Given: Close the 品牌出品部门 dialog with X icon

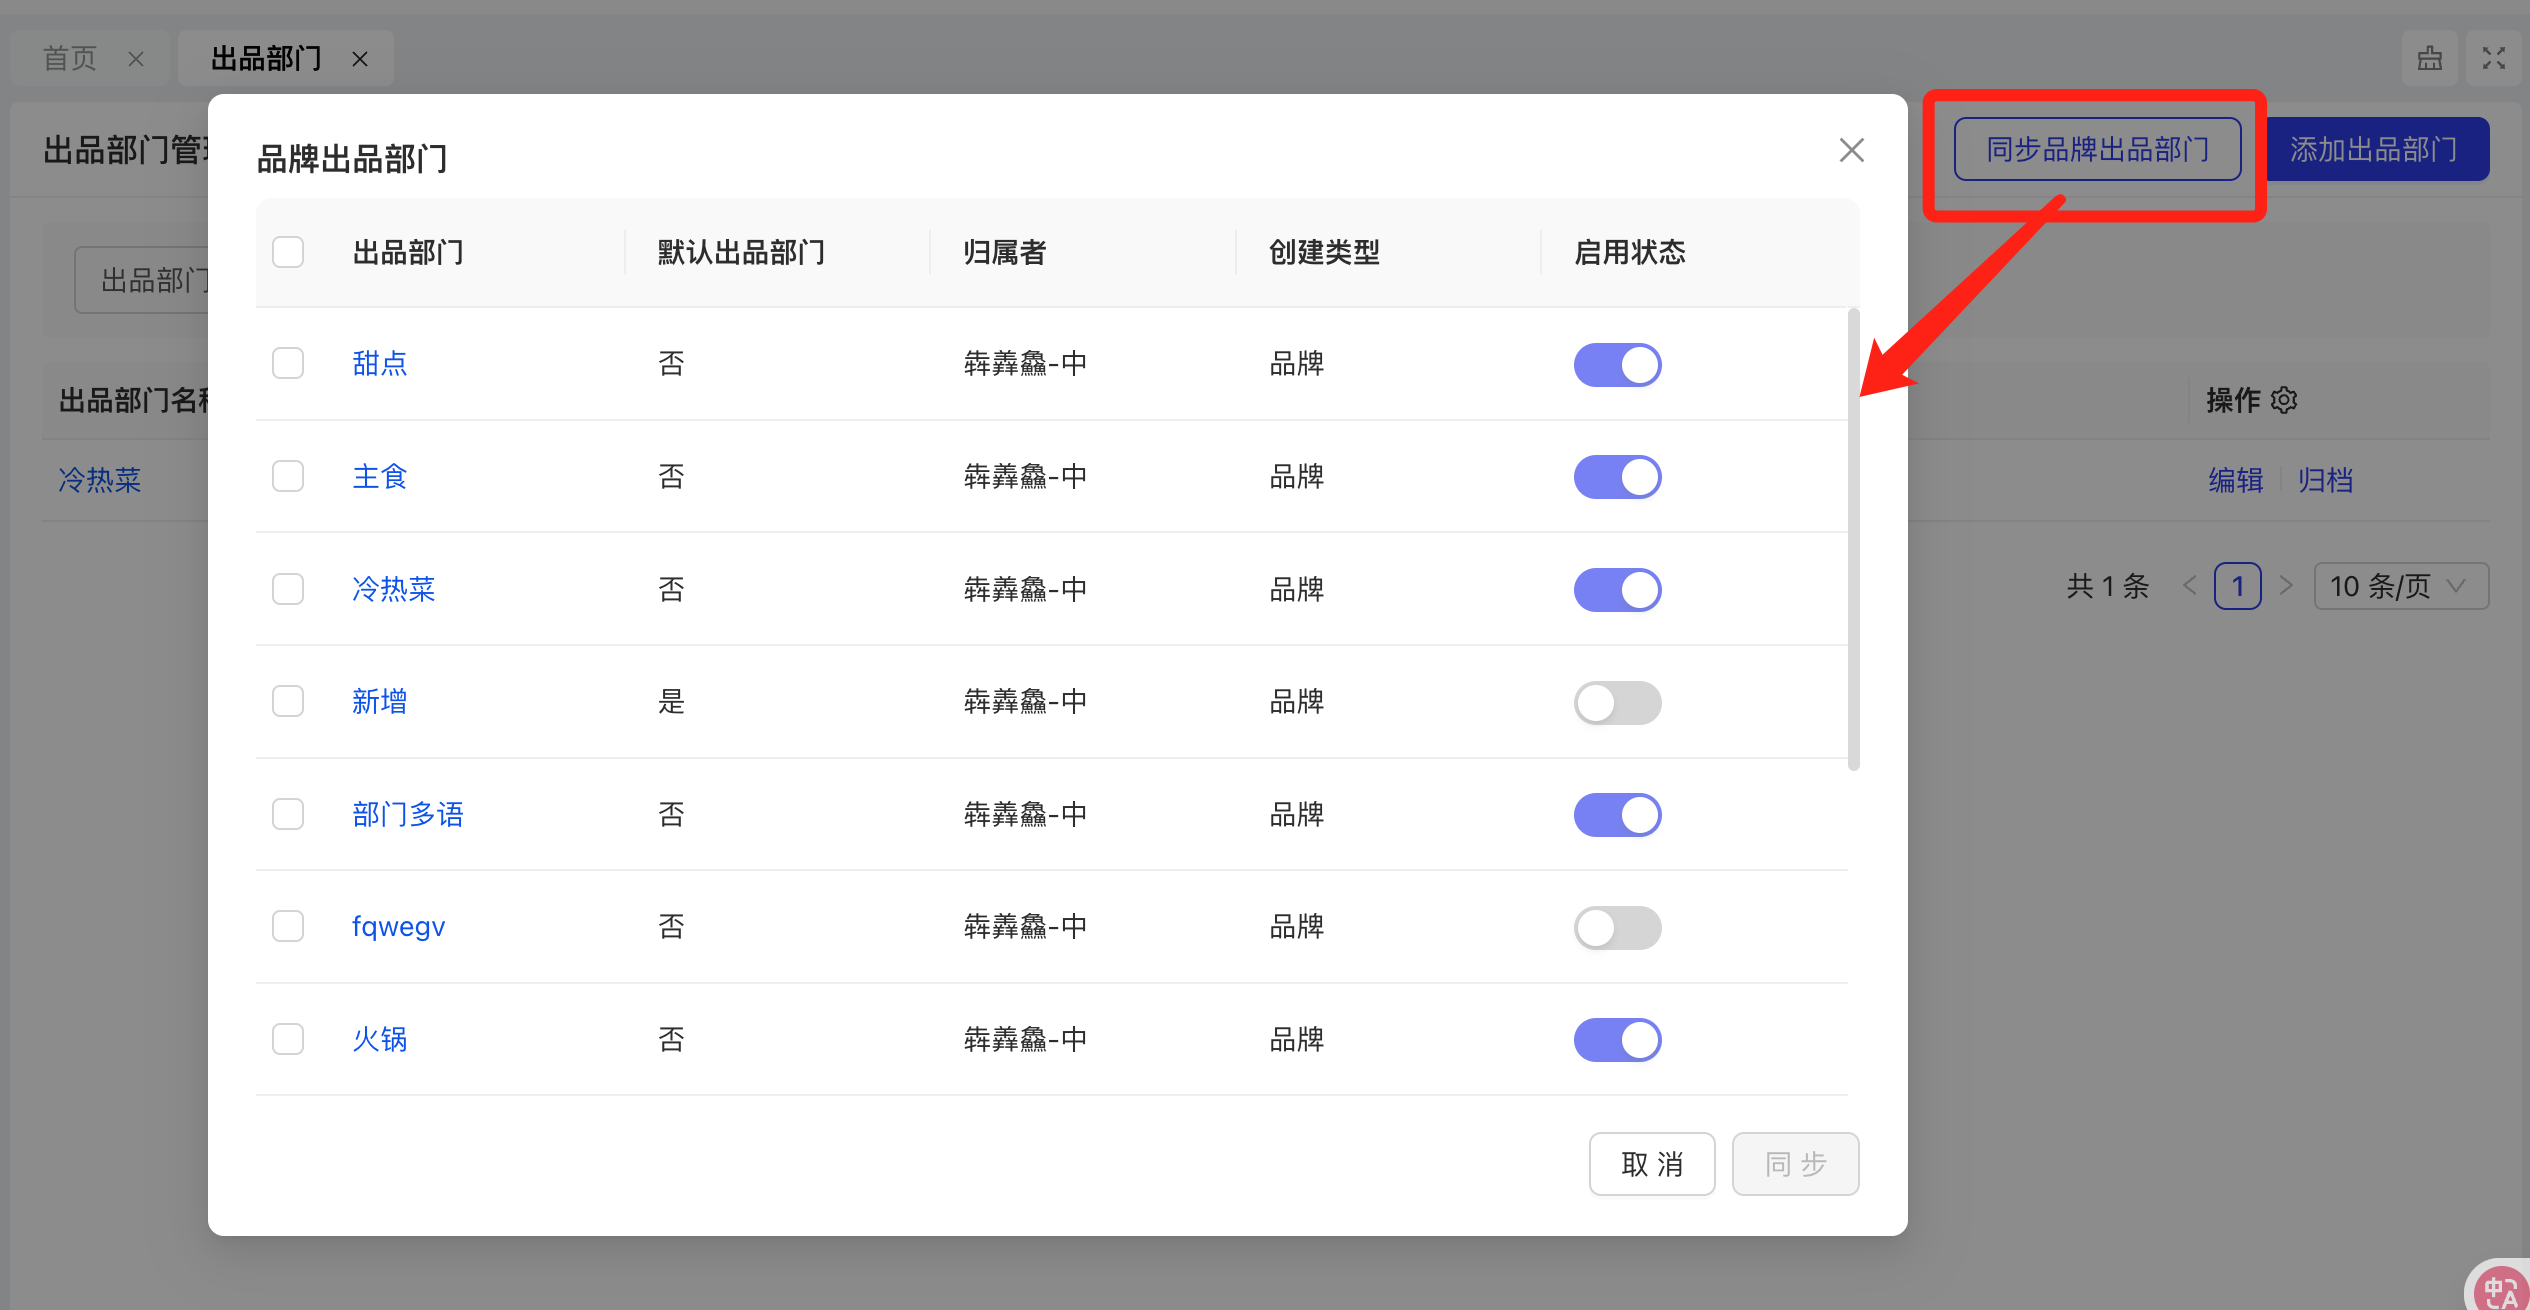Looking at the screenshot, I should [x=1851, y=150].
